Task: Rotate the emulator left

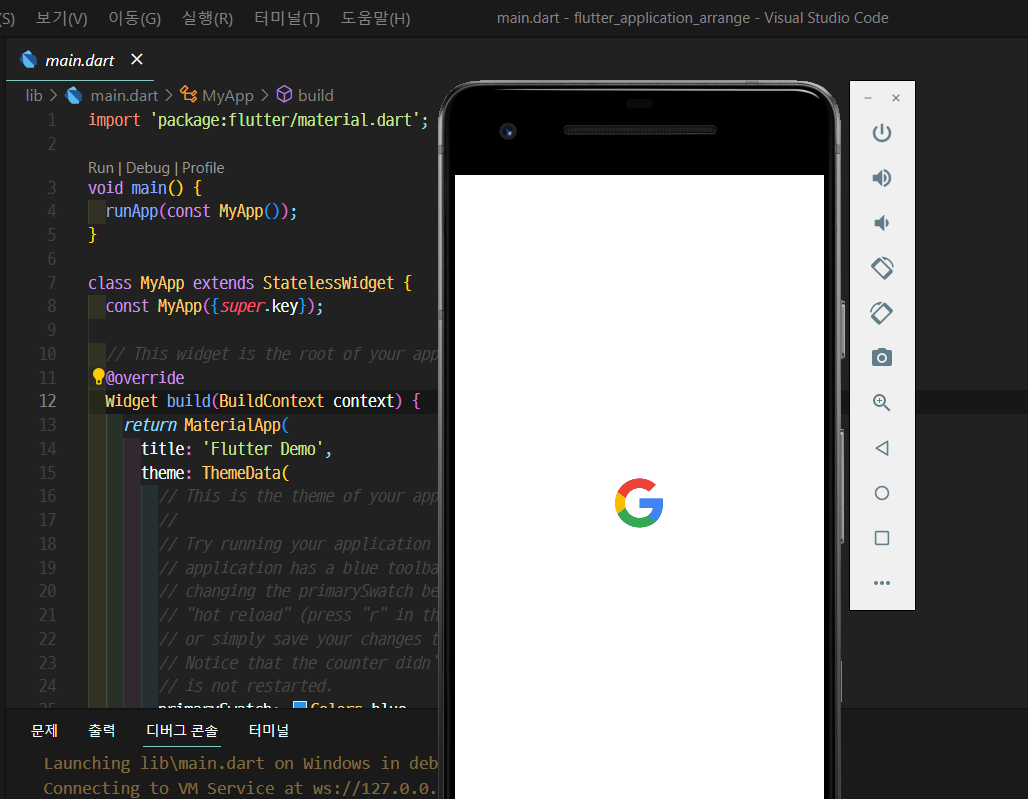Action: tap(882, 267)
